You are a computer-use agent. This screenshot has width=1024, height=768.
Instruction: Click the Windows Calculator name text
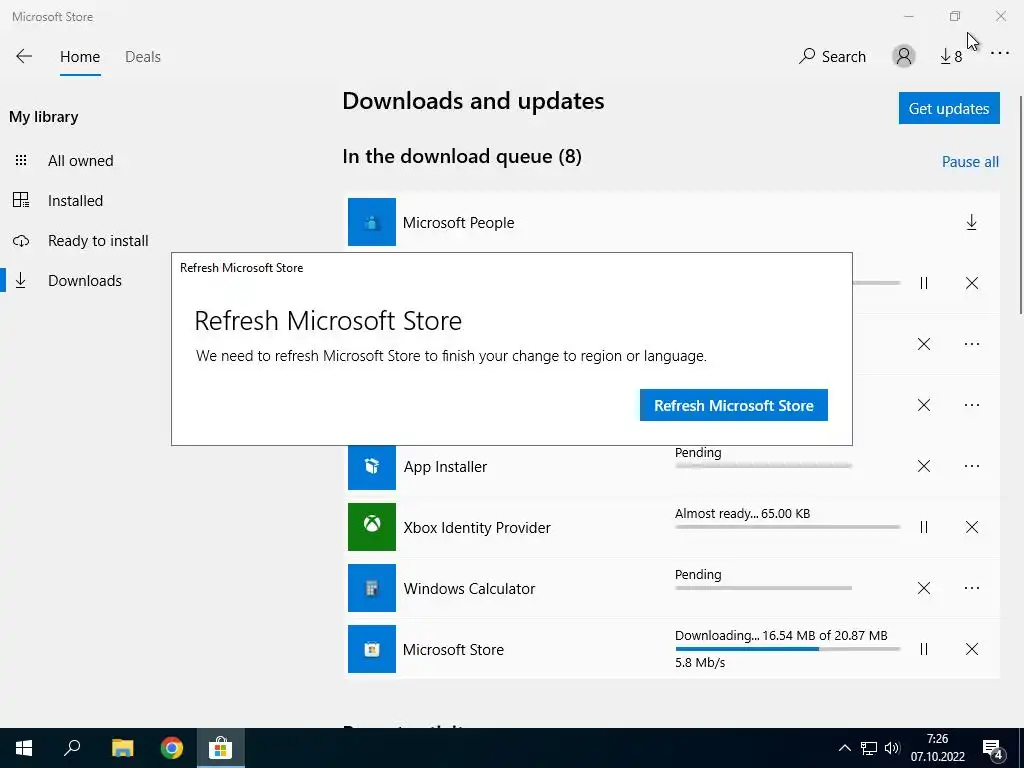tap(469, 588)
